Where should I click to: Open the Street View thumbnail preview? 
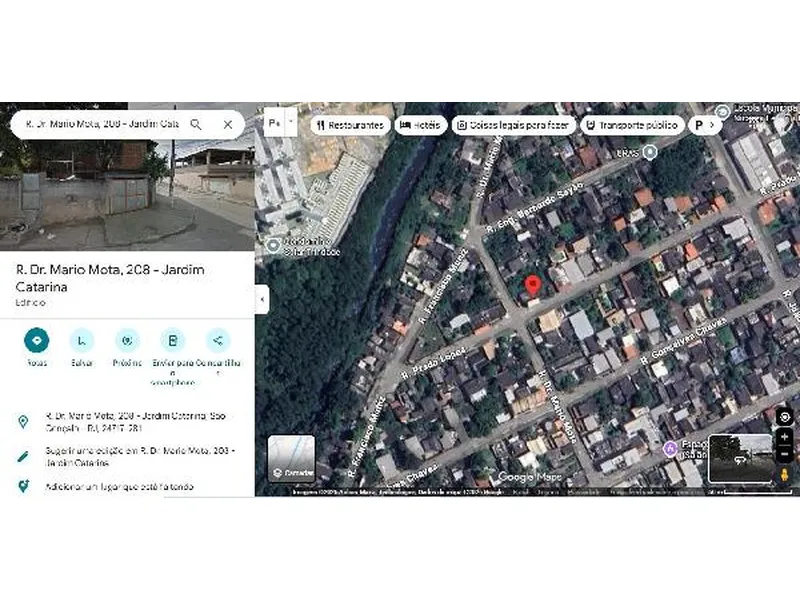click(x=740, y=459)
